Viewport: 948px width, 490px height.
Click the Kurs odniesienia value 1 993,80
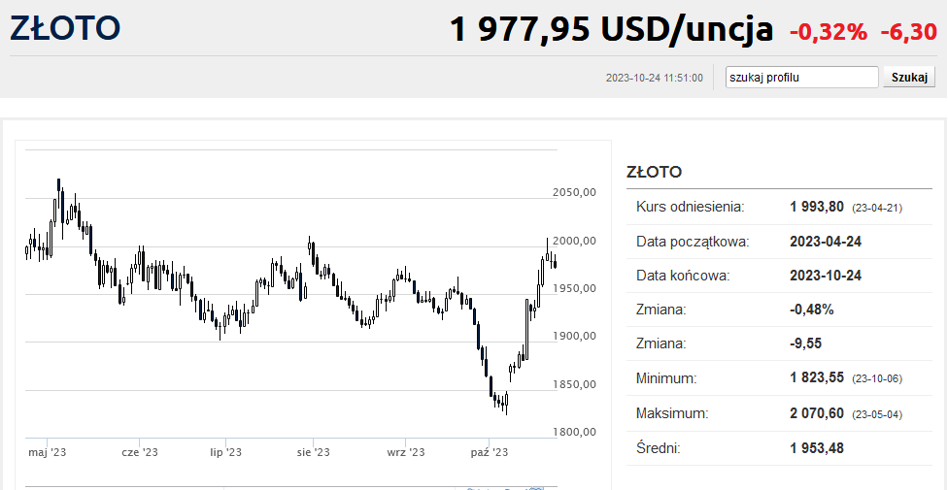pyautogui.click(x=817, y=207)
